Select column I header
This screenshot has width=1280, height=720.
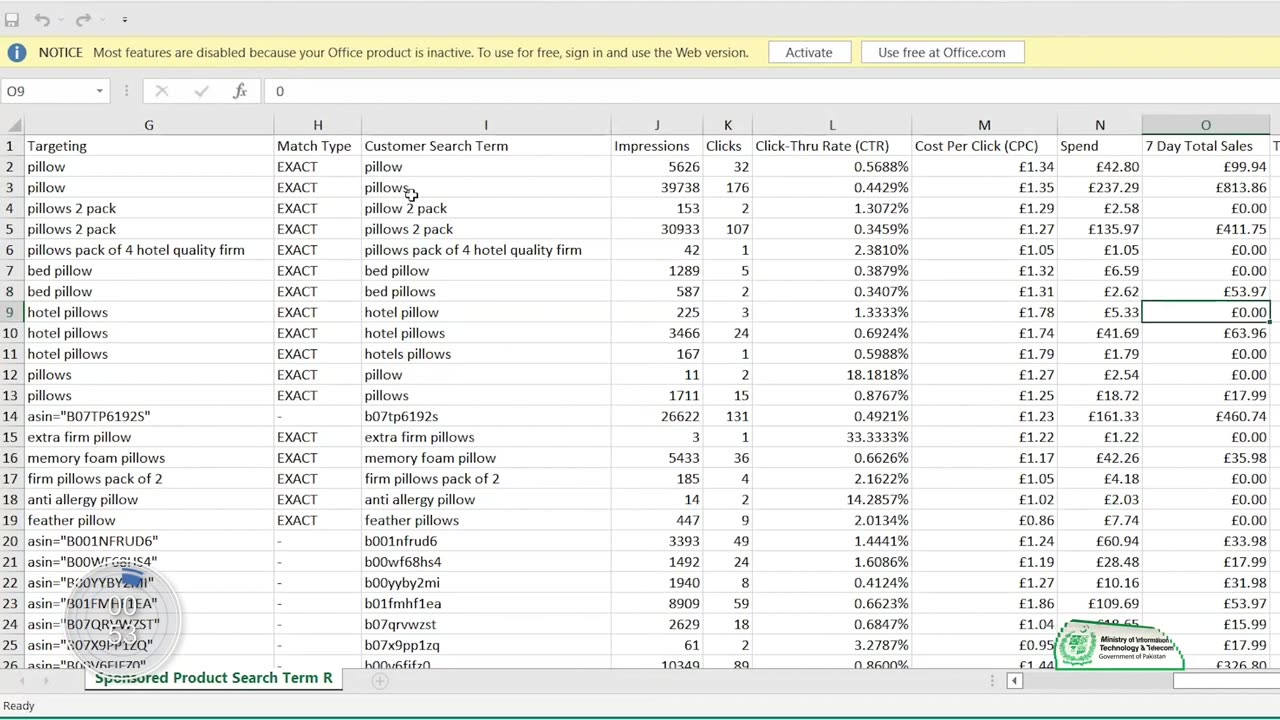486,125
